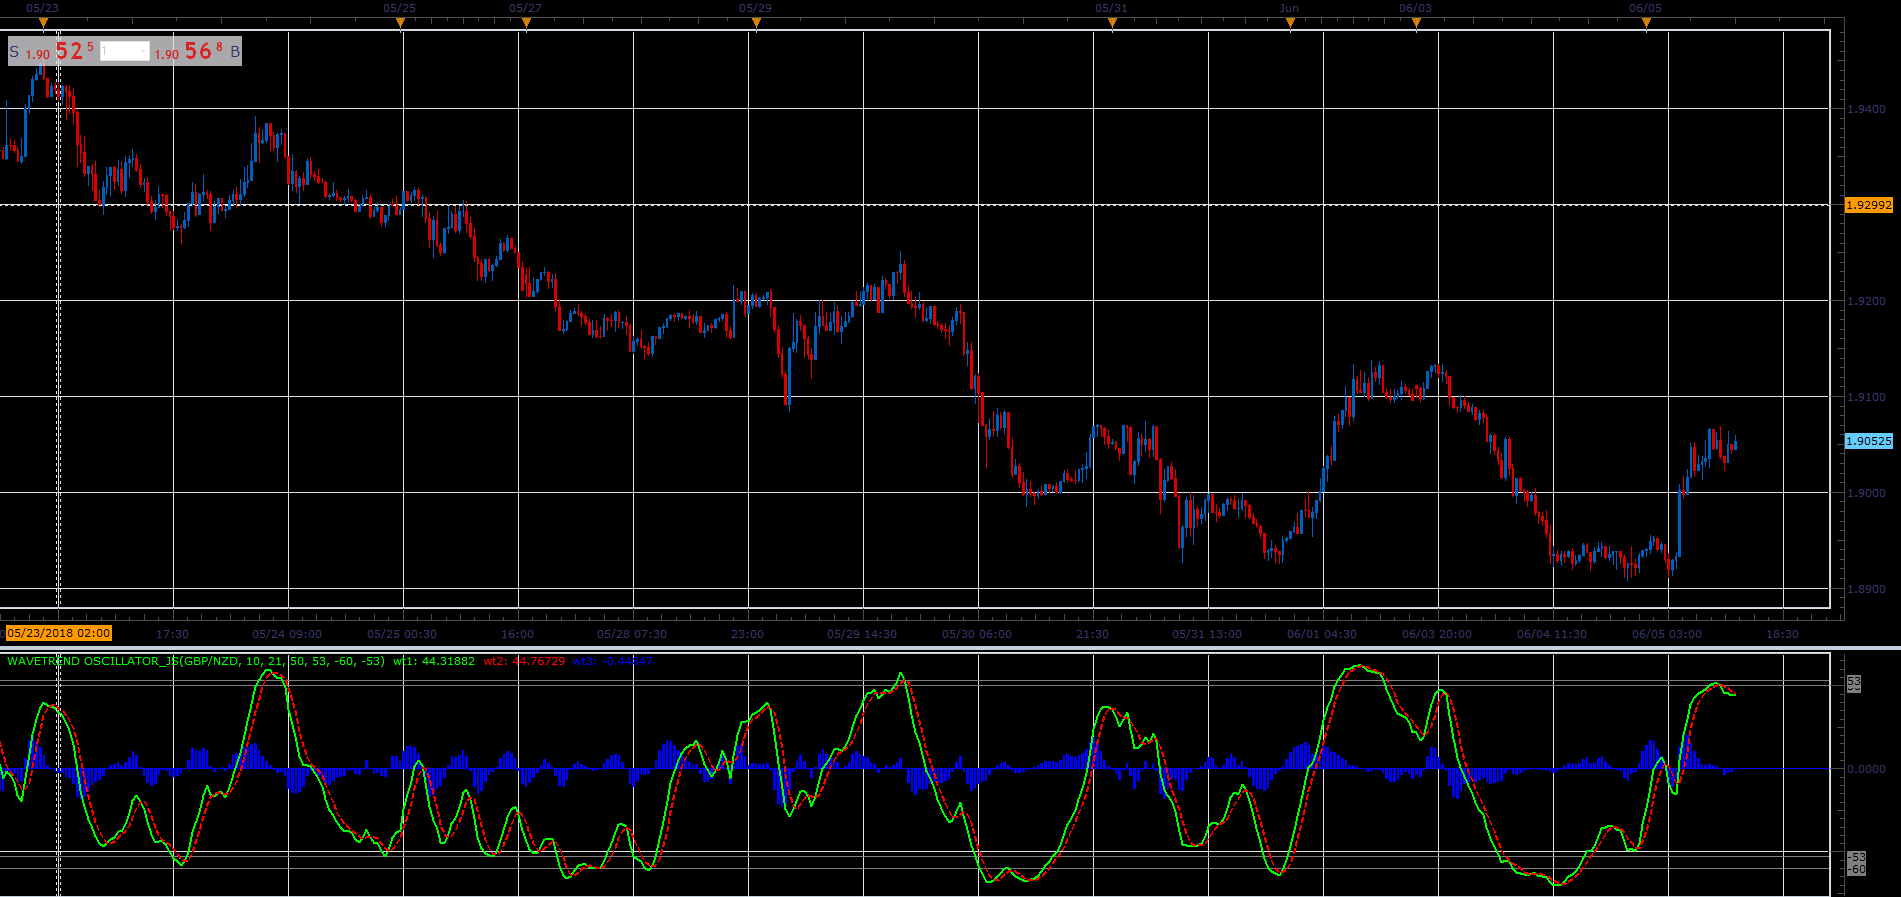The height and width of the screenshot is (897, 1901).
Task: Click the orange 05/23/2018 02:00 cursor time label
Action: [59, 633]
